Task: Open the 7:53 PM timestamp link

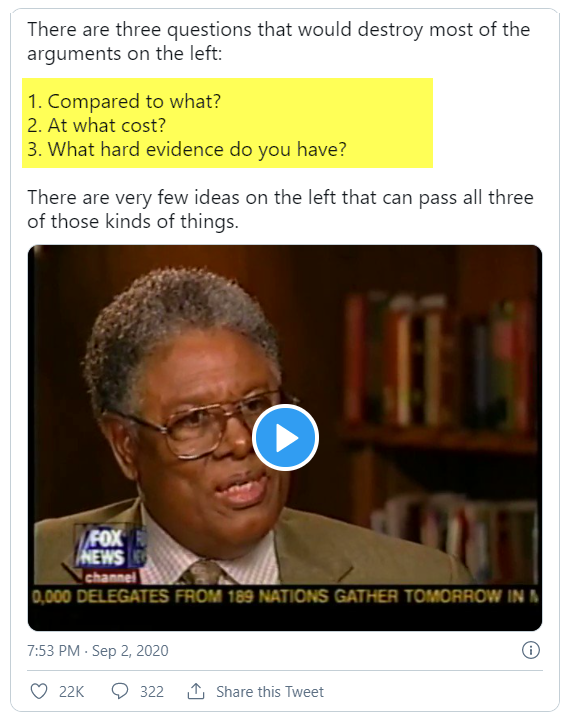Action: pos(53,651)
